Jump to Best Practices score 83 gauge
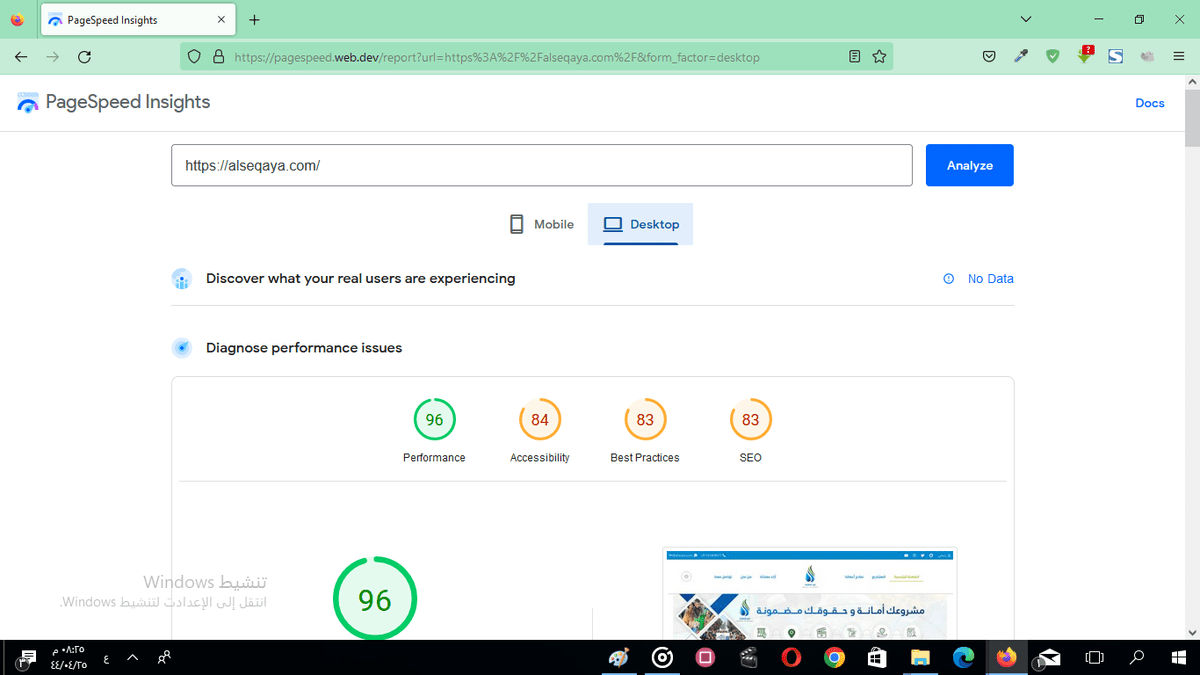Viewport: 1200px width, 675px height. click(645, 420)
